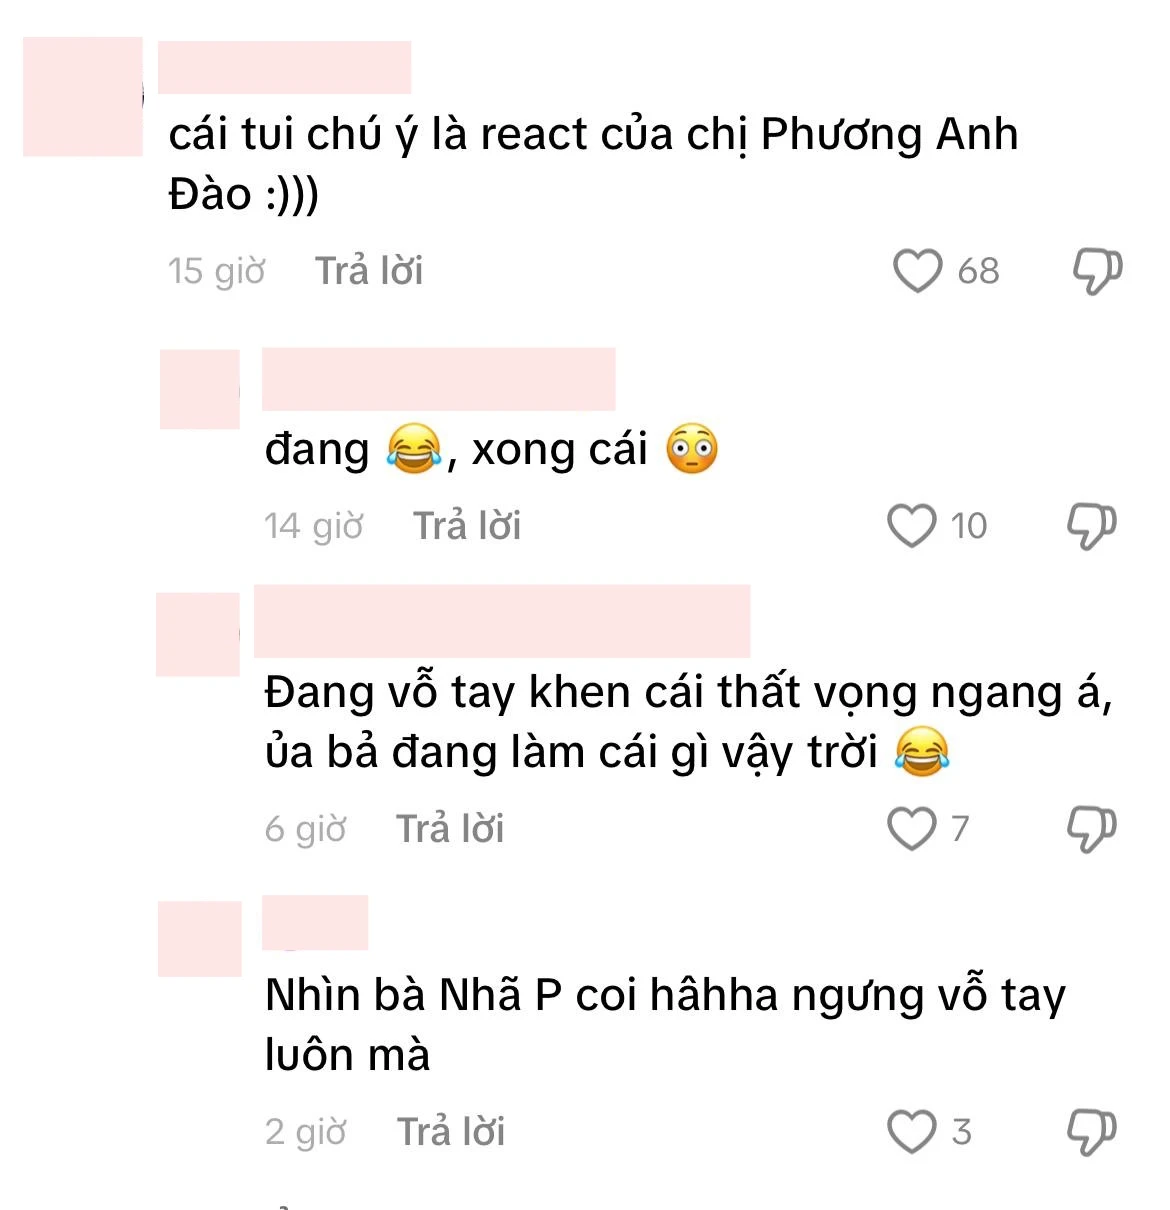Tap 'Trả lời' under the 2 giờ reply

pyautogui.click(x=451, y=1132)
